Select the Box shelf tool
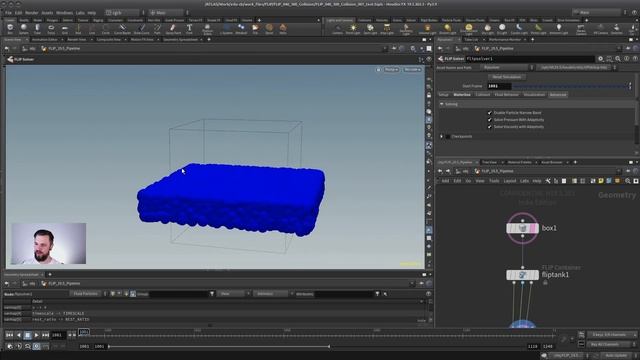The width and height of the screenshot is (640, 360). (x=10, y=29)
